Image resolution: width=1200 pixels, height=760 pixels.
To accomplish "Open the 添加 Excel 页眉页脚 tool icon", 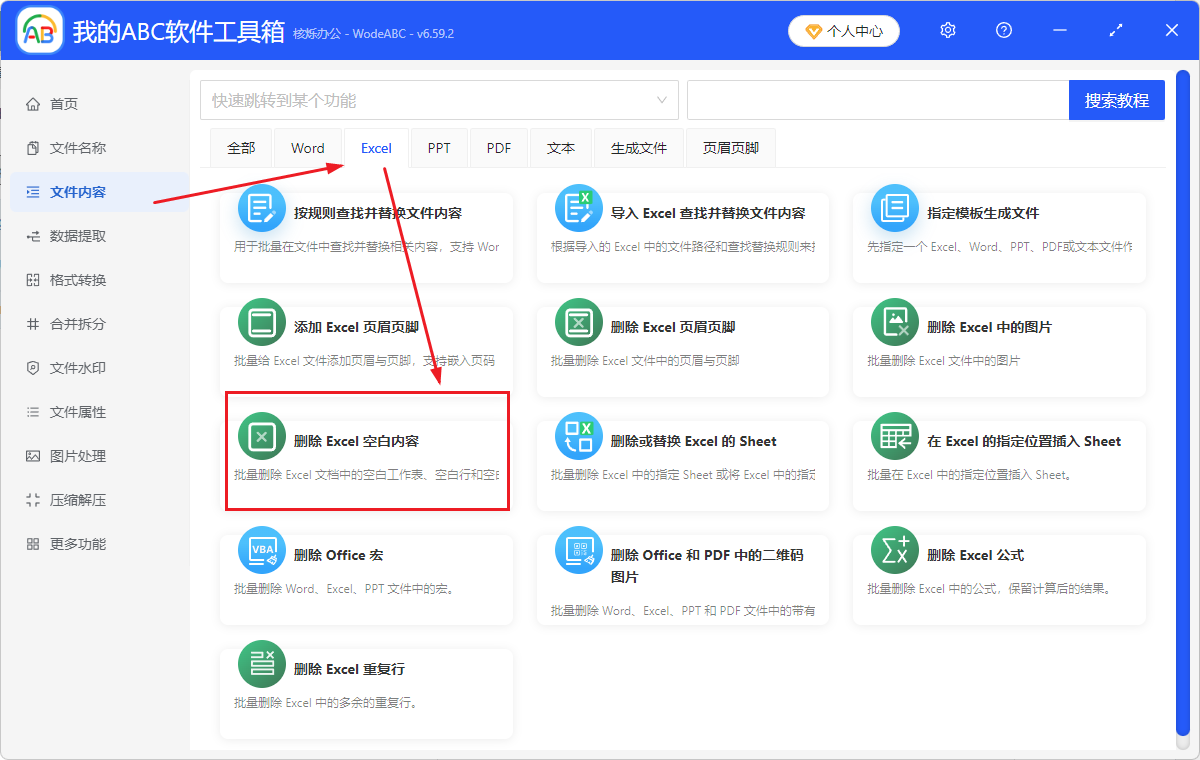I will point(261,322).
